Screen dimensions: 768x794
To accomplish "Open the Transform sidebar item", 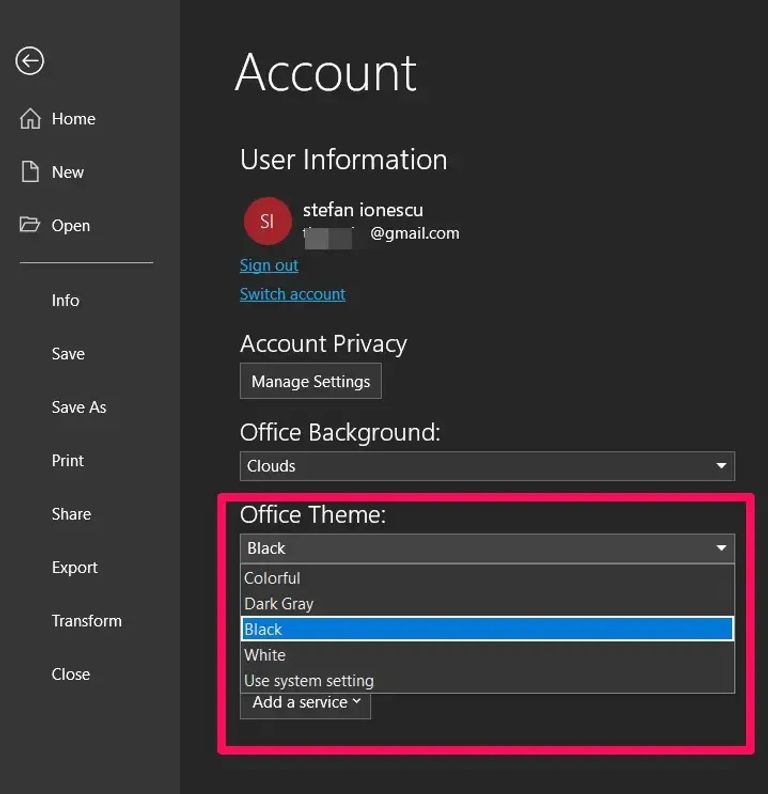I will (x=87, y=621).
